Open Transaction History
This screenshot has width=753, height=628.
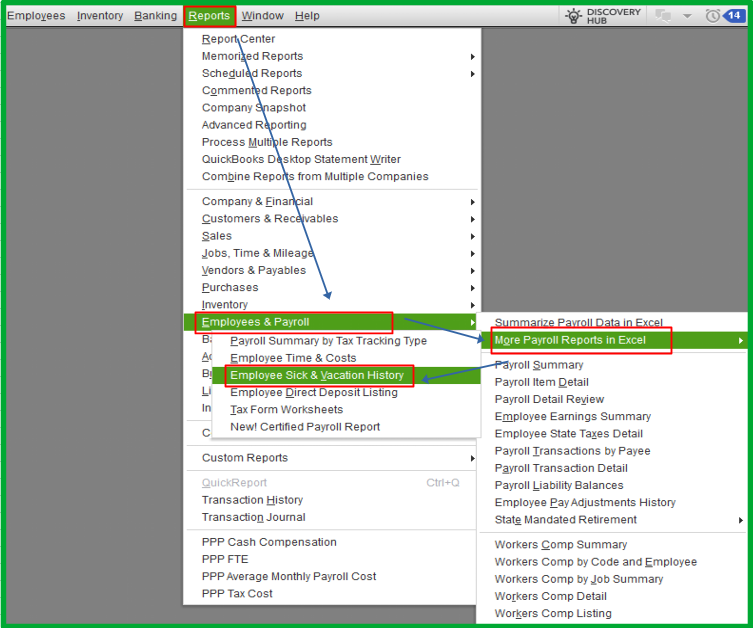pyautogui.click(x=252, y=500)
